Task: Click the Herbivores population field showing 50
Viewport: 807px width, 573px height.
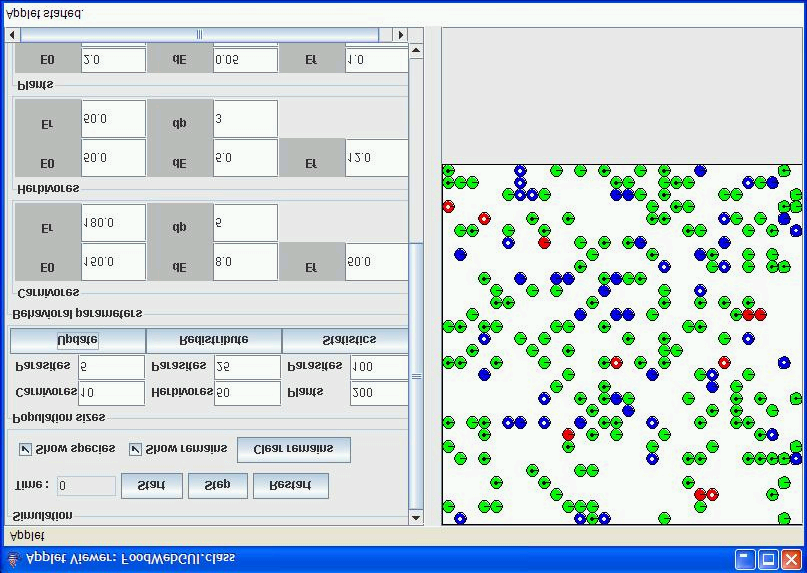Action: pos(247,393)
